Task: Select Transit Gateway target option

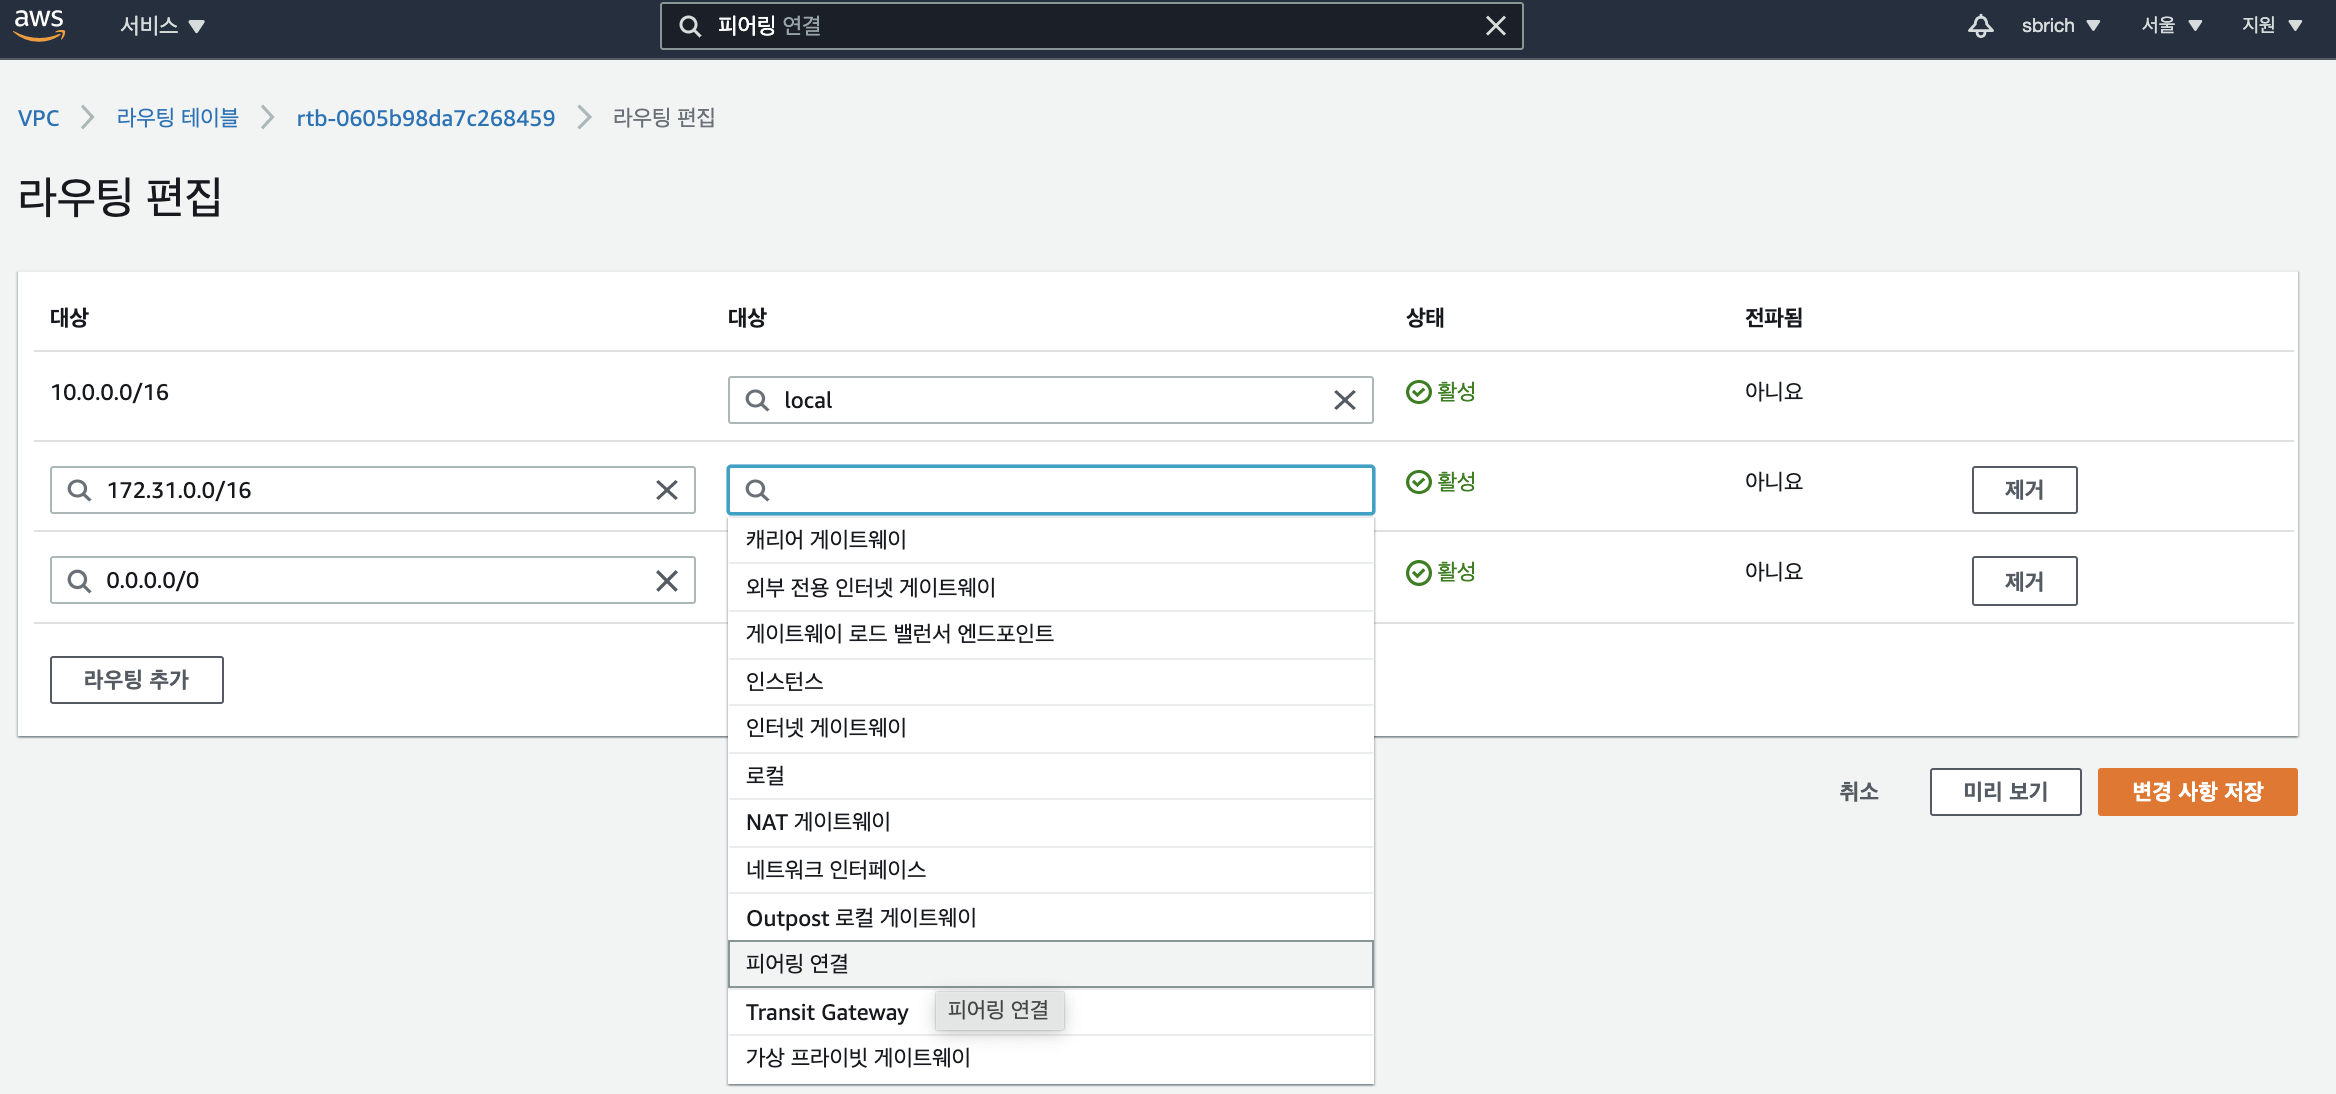Action: pyautogui.click(x=827, y=1012)
